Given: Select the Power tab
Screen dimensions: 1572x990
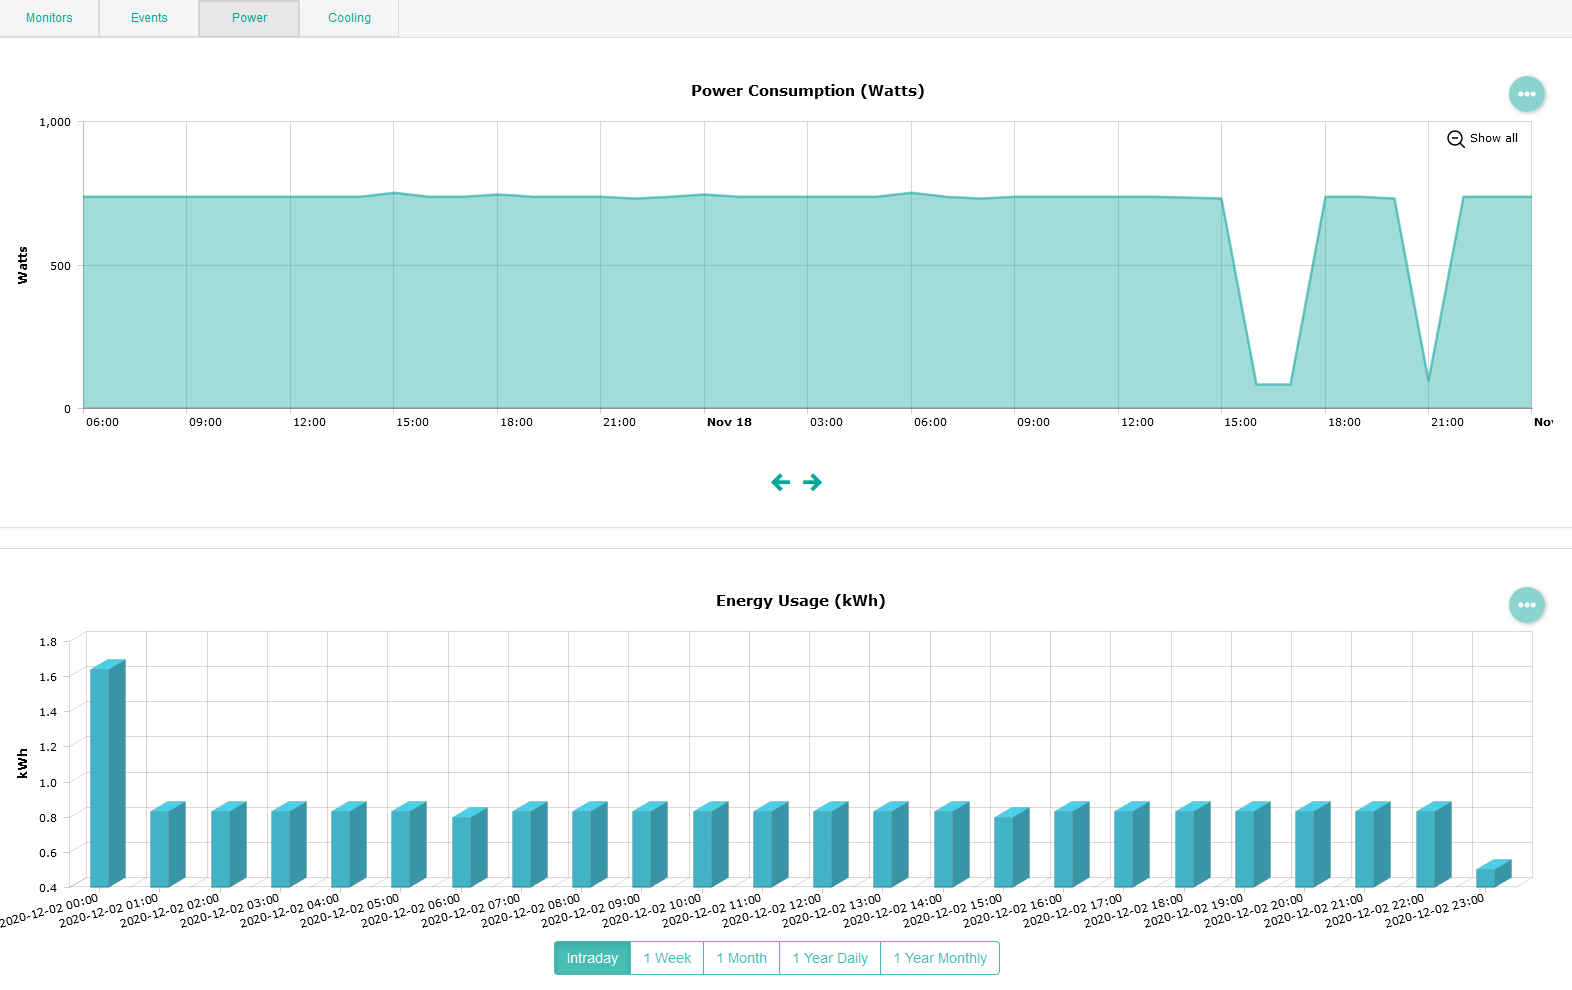Looking at the screenshot, I should pos(249,18).
